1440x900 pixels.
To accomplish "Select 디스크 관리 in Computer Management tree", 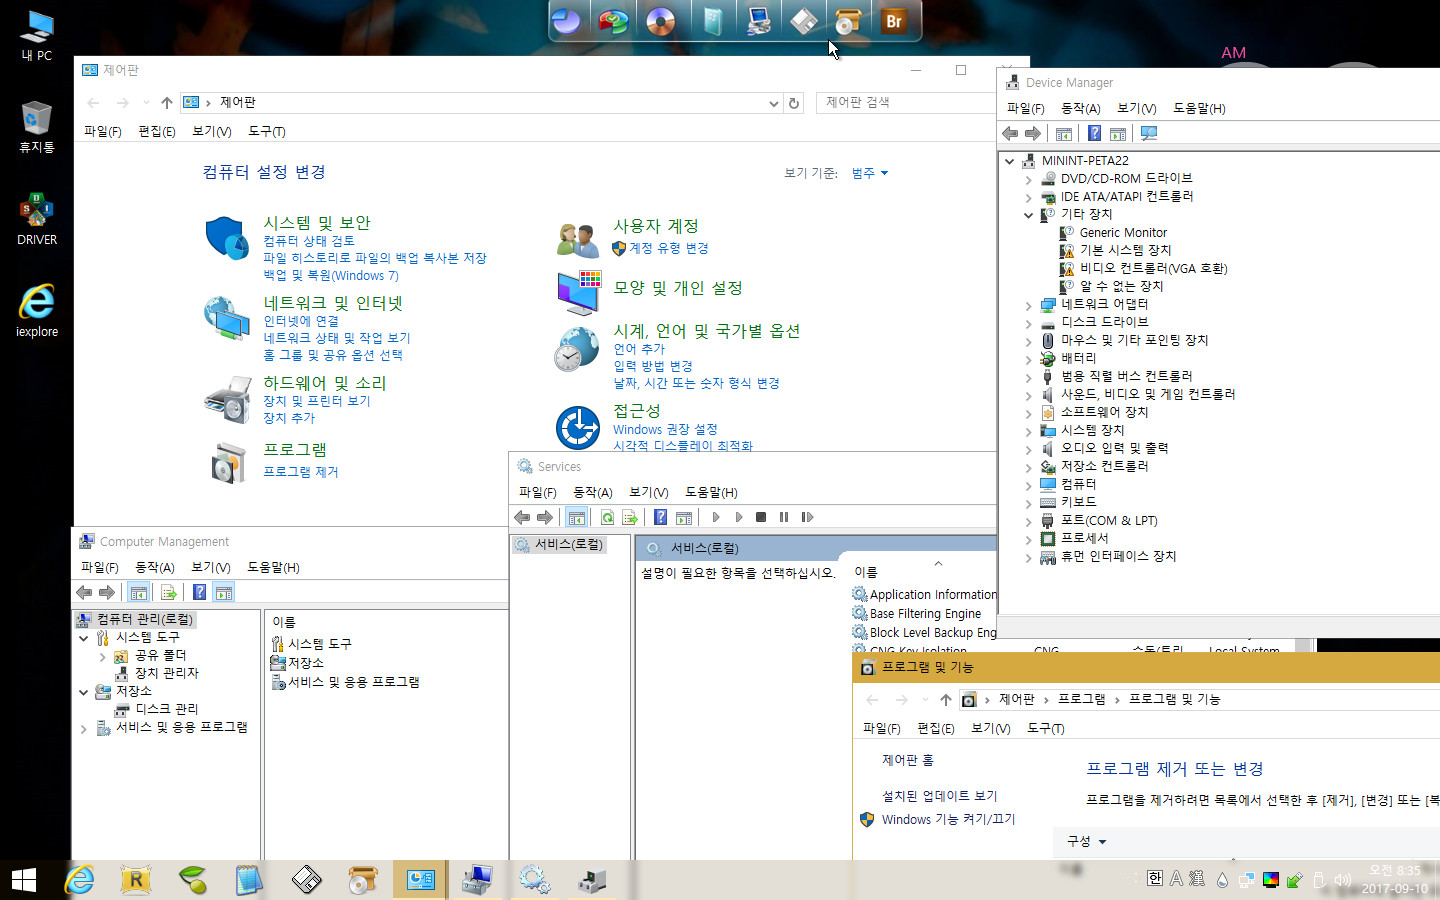I will (x=166, y=709).
